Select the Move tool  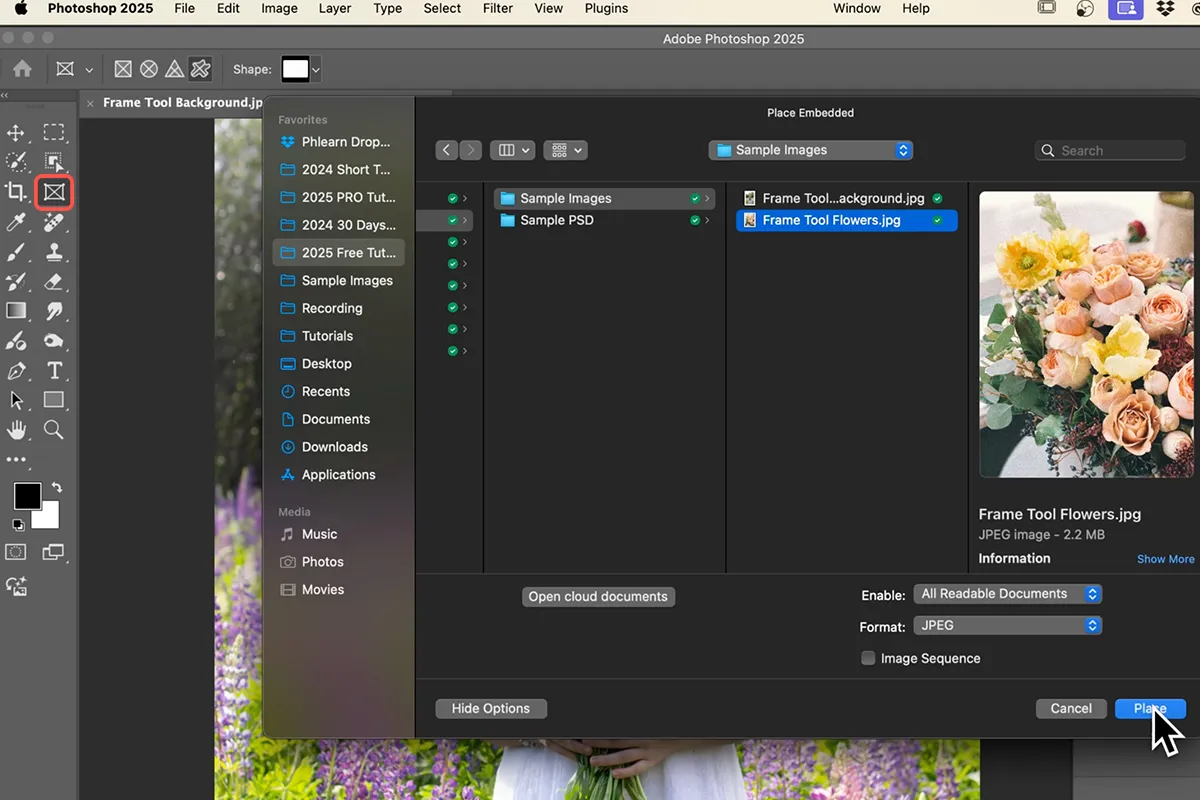pos(15,132)
